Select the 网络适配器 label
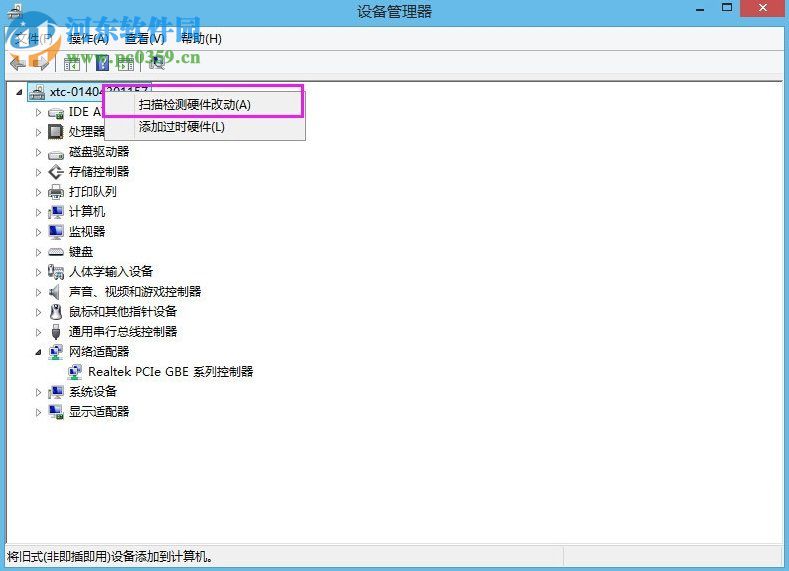 point(99,352)
